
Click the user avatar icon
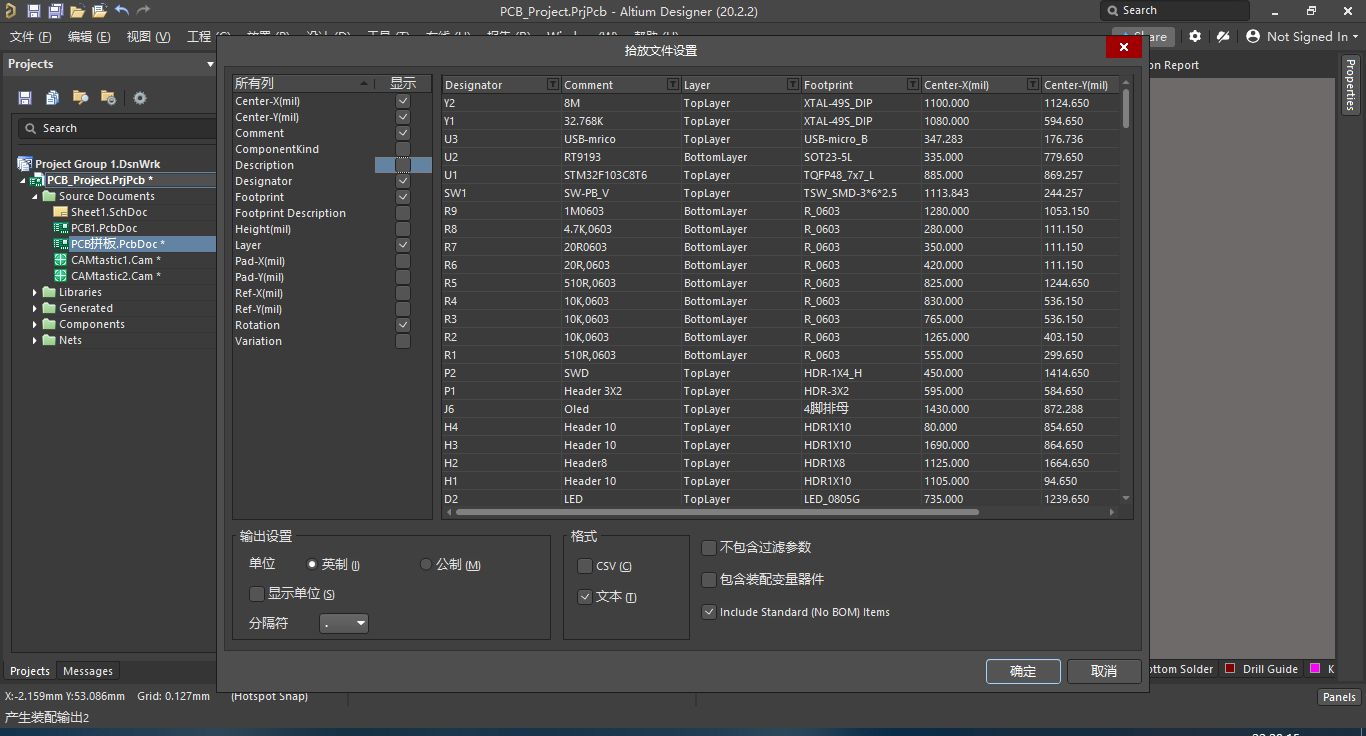click(x=1253, y=36)
